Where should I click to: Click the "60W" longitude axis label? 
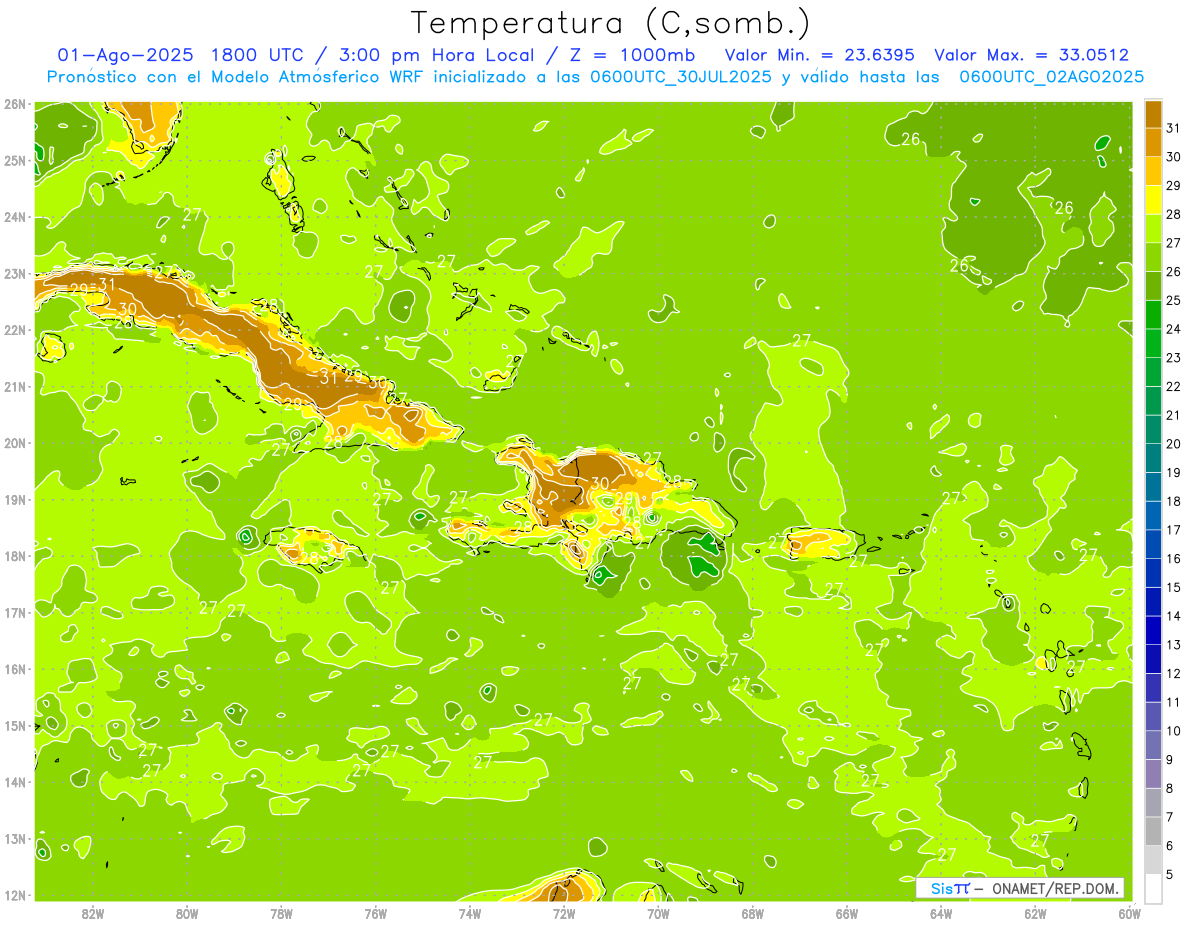(x=1129, y=914)
